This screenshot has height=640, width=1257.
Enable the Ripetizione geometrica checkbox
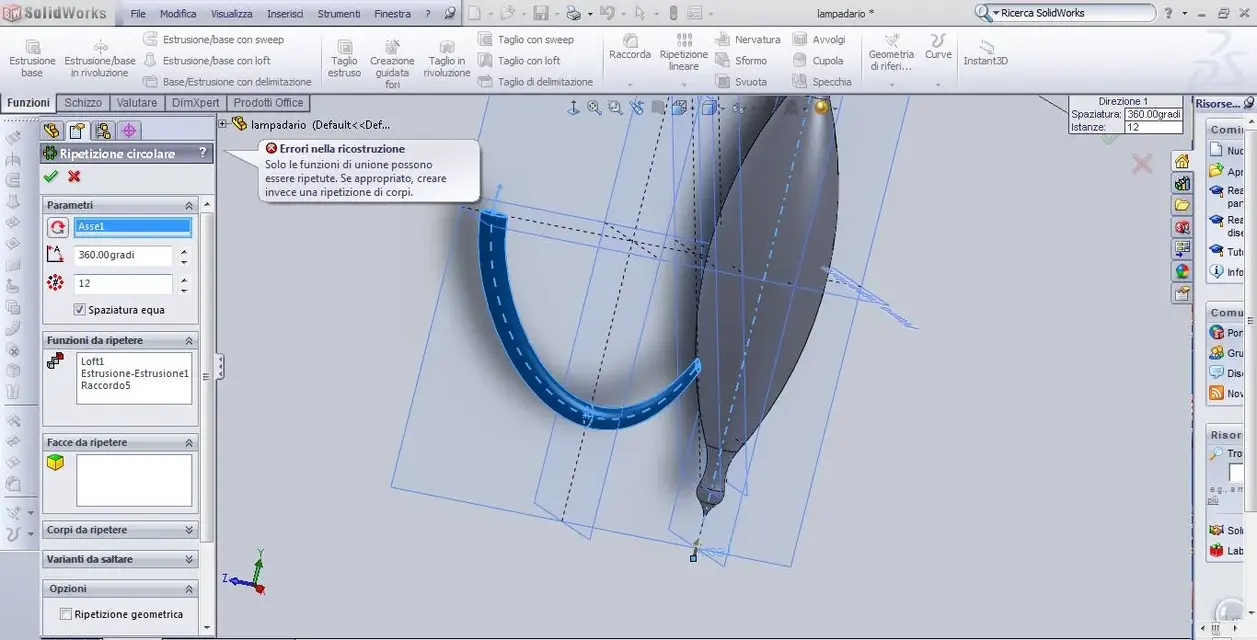coord(66,614)
